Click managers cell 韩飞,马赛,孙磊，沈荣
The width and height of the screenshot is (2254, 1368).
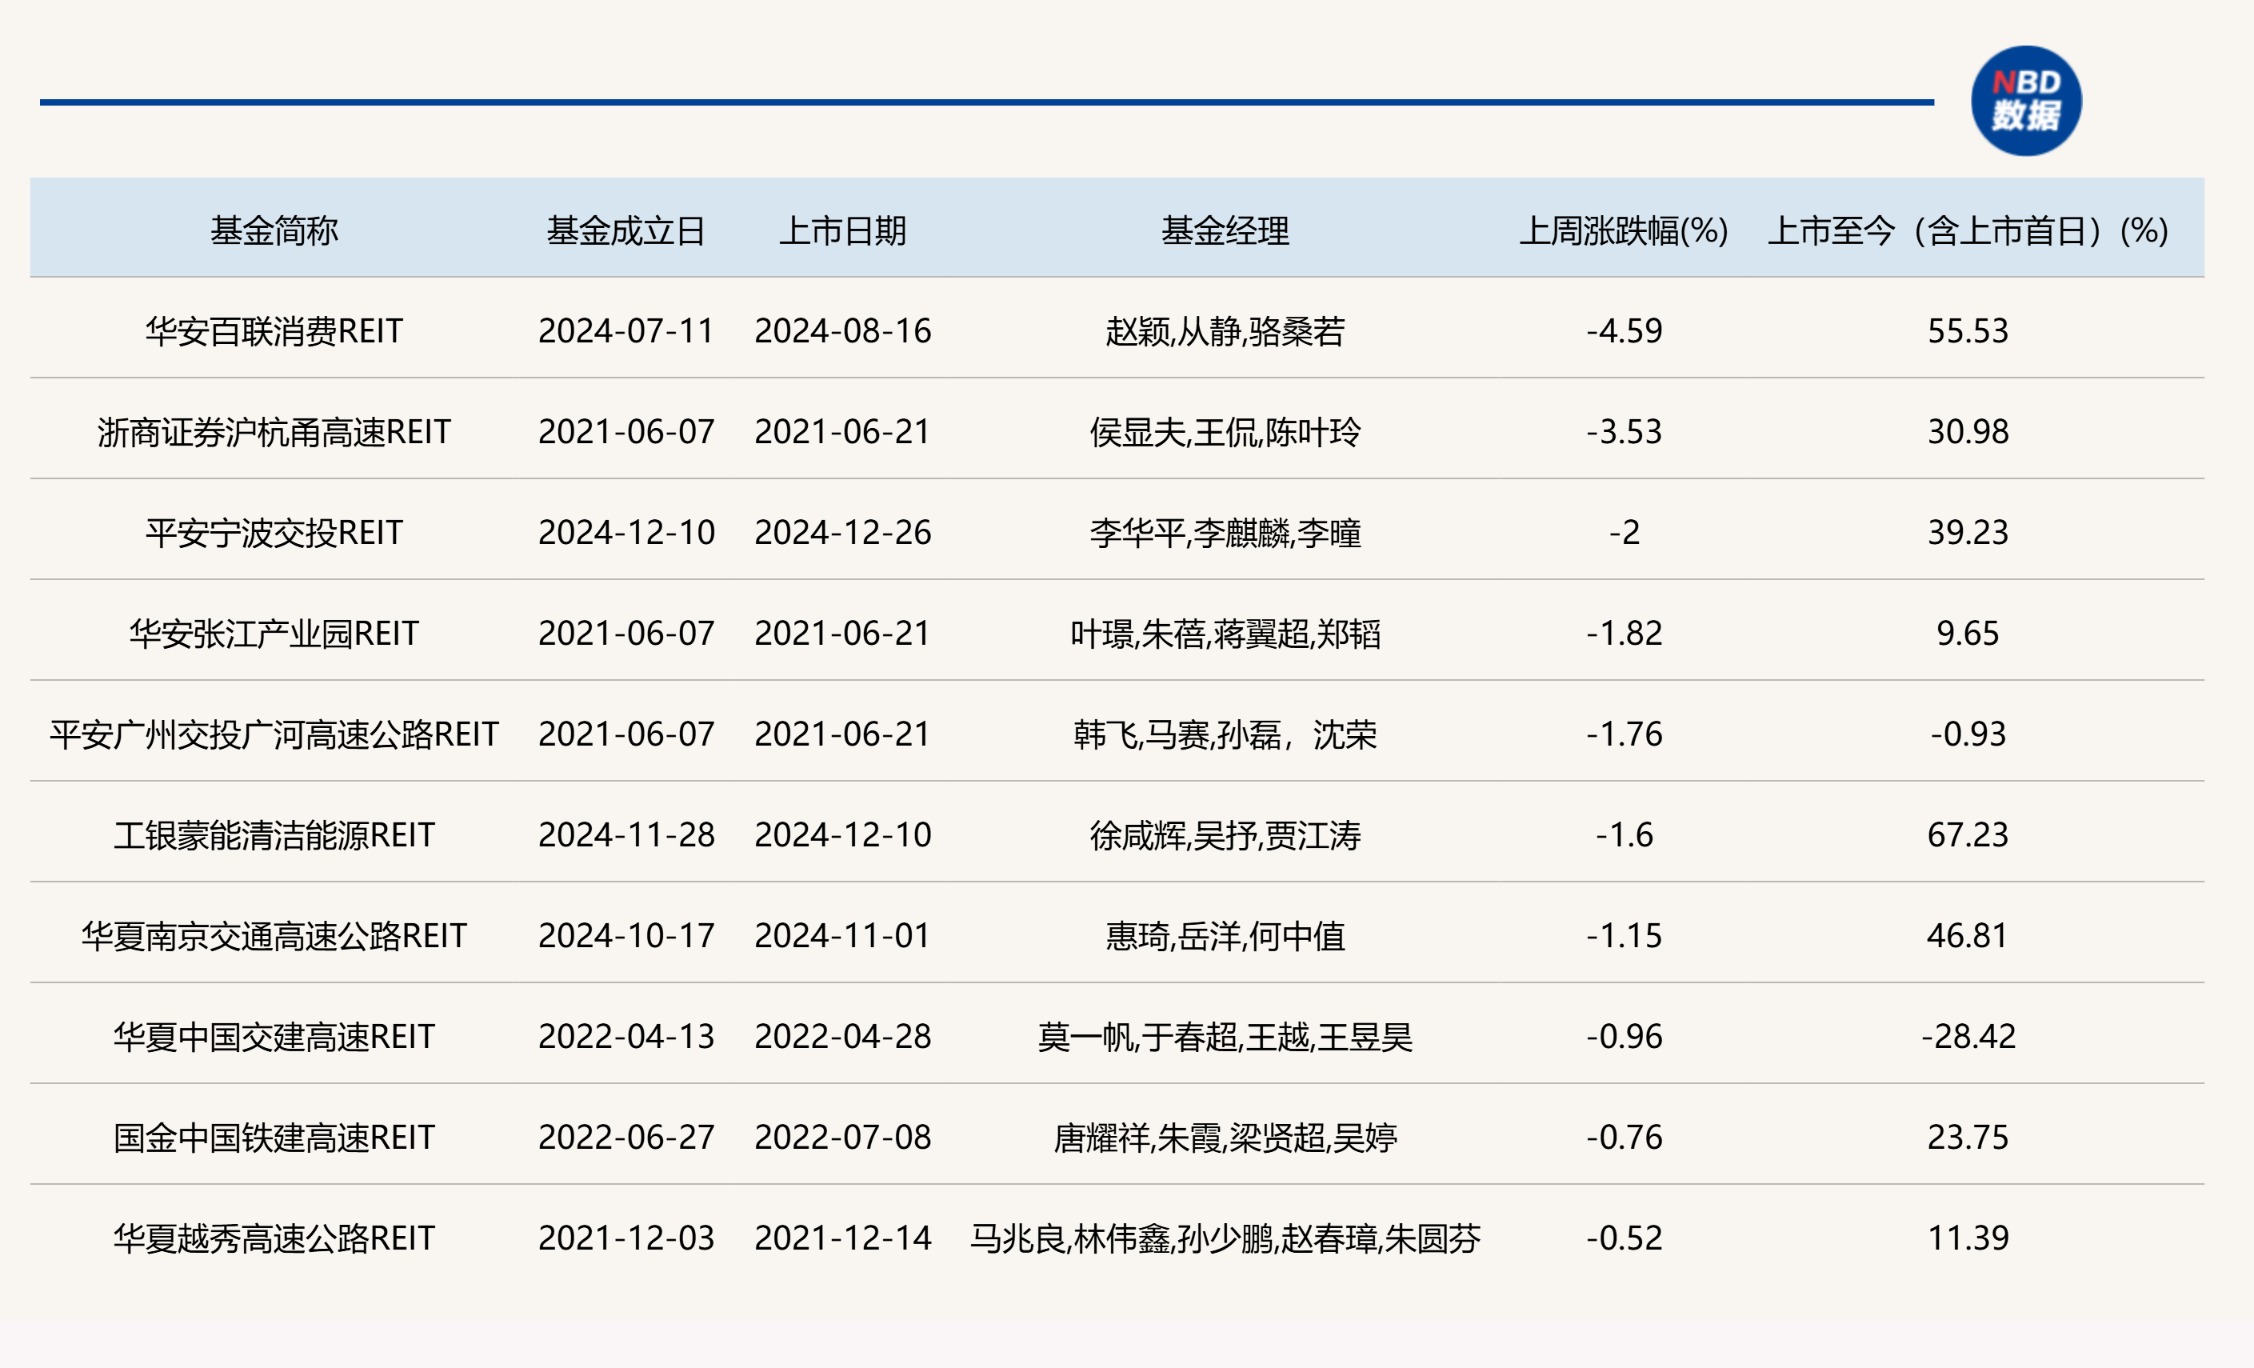point(1225,735)
